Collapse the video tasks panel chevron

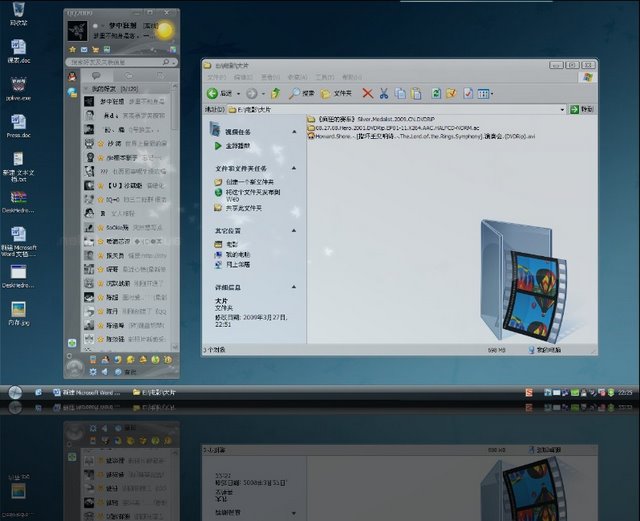coord(294,132)
